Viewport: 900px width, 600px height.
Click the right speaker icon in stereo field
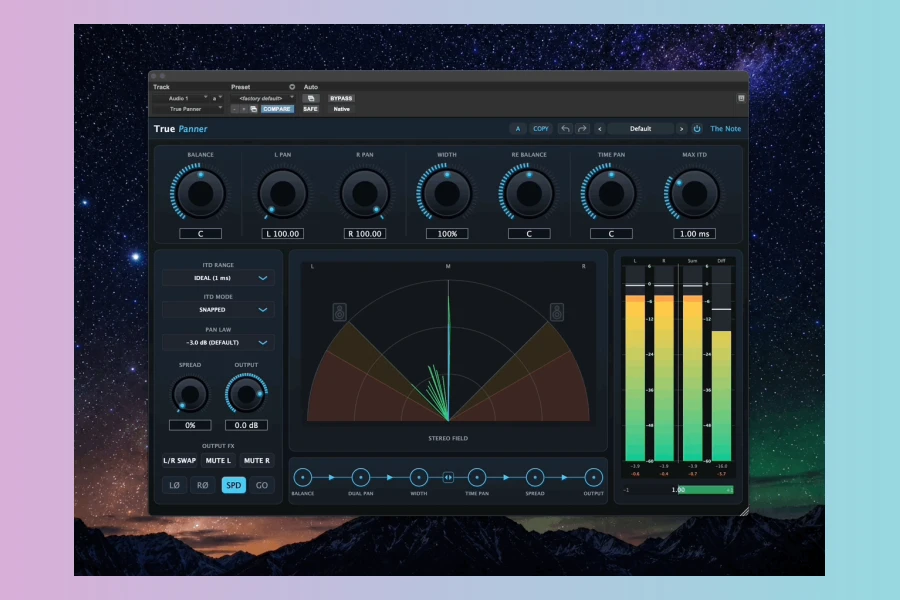pyautogui.click(x=557, y=312)
